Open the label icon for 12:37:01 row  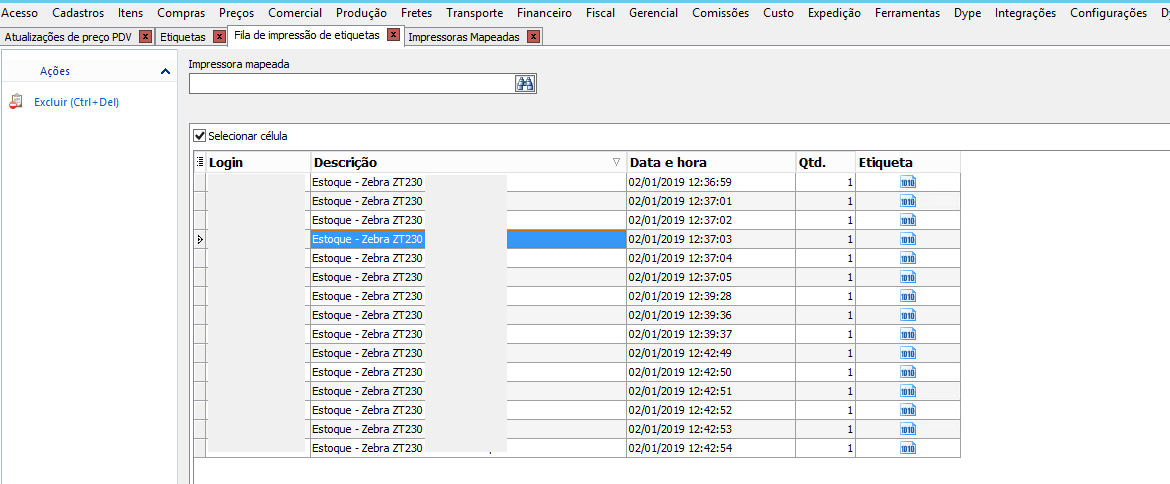(x=907, y=201)
